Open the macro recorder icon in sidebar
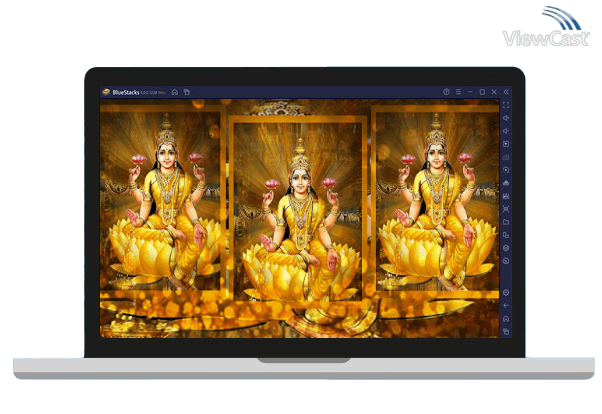This screenshot has height=414, width=602. [x=506, y=196]
